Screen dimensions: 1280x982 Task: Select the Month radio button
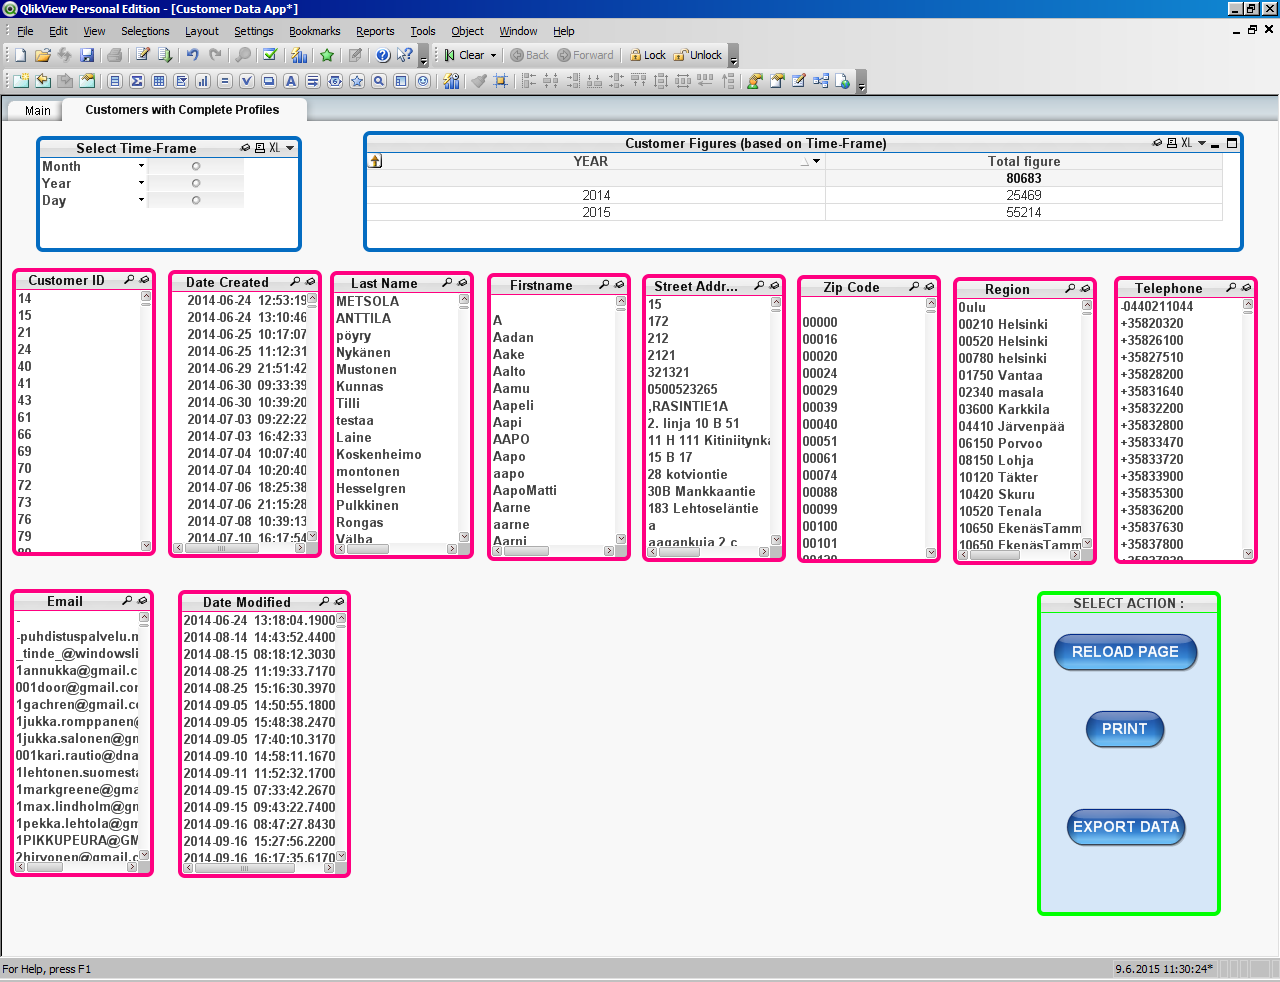(196, 166)
